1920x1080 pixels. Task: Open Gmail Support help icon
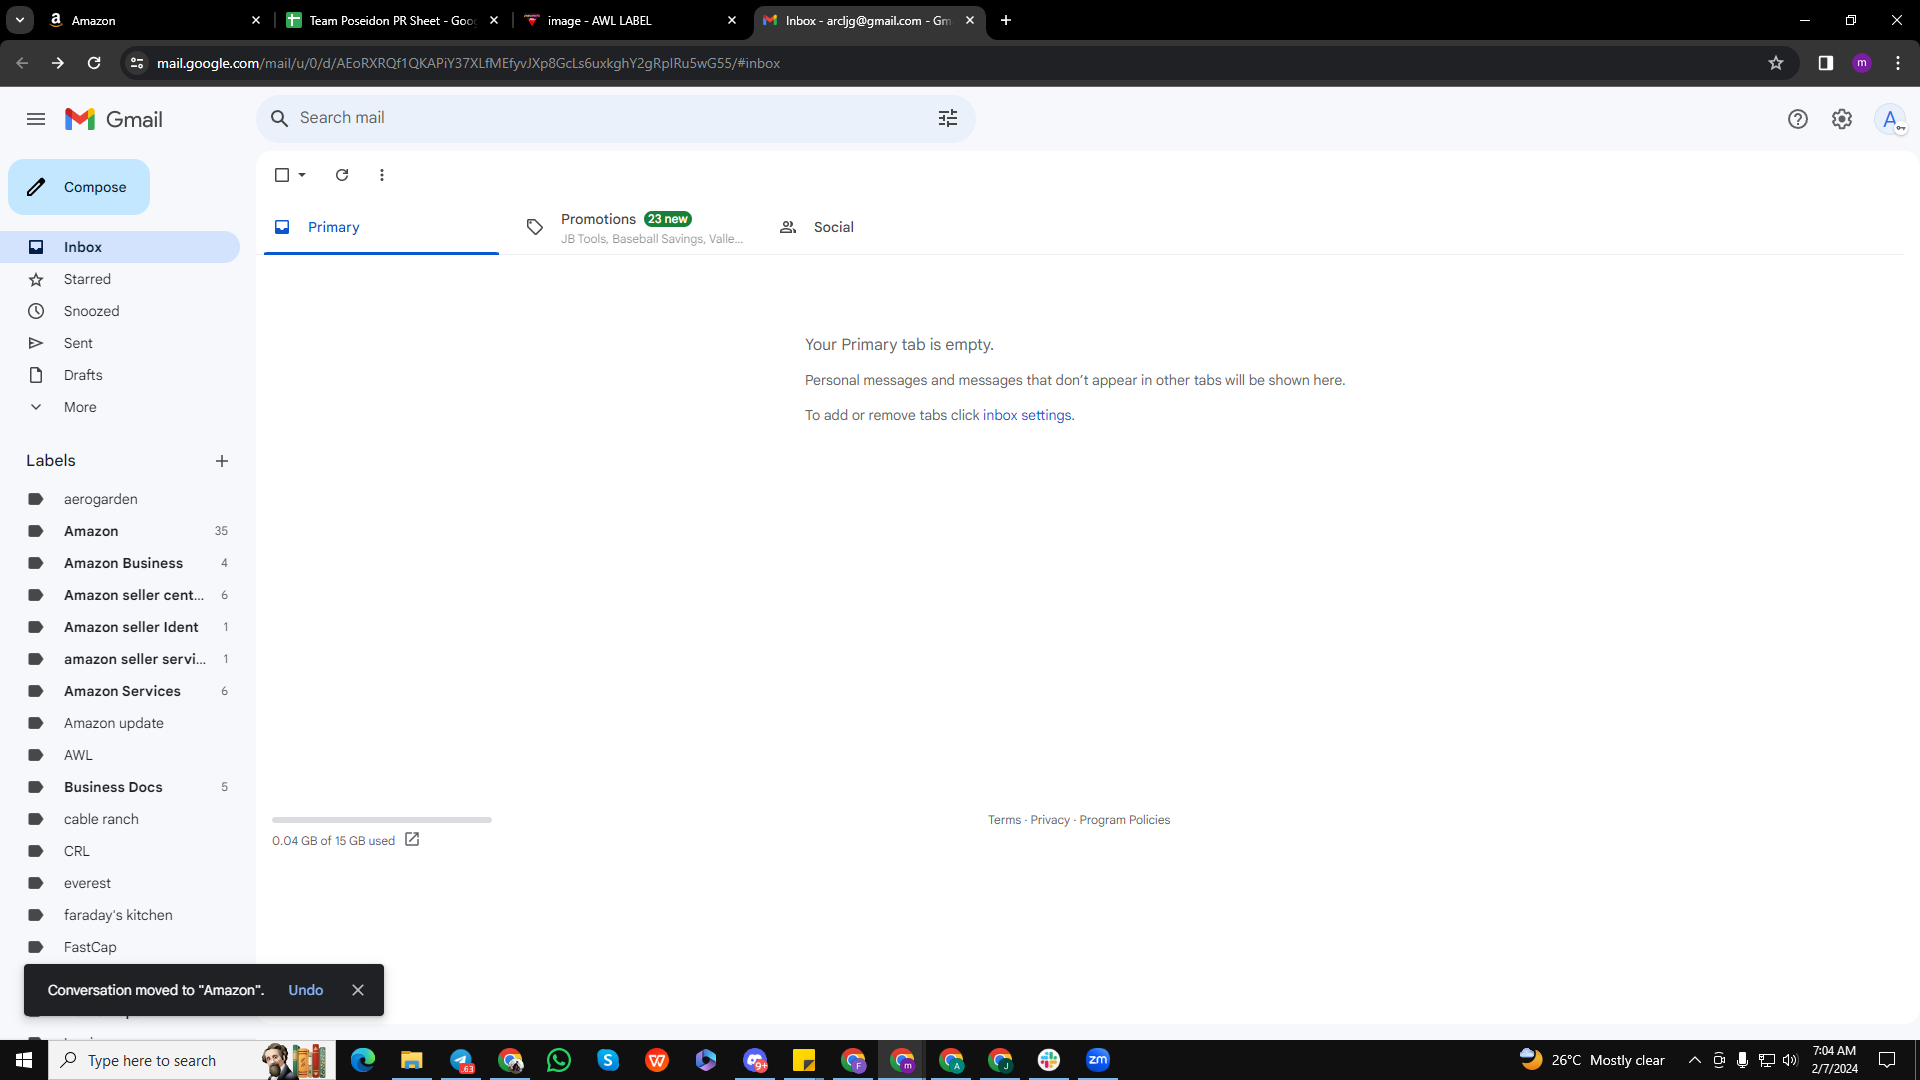pos(1798,119)
